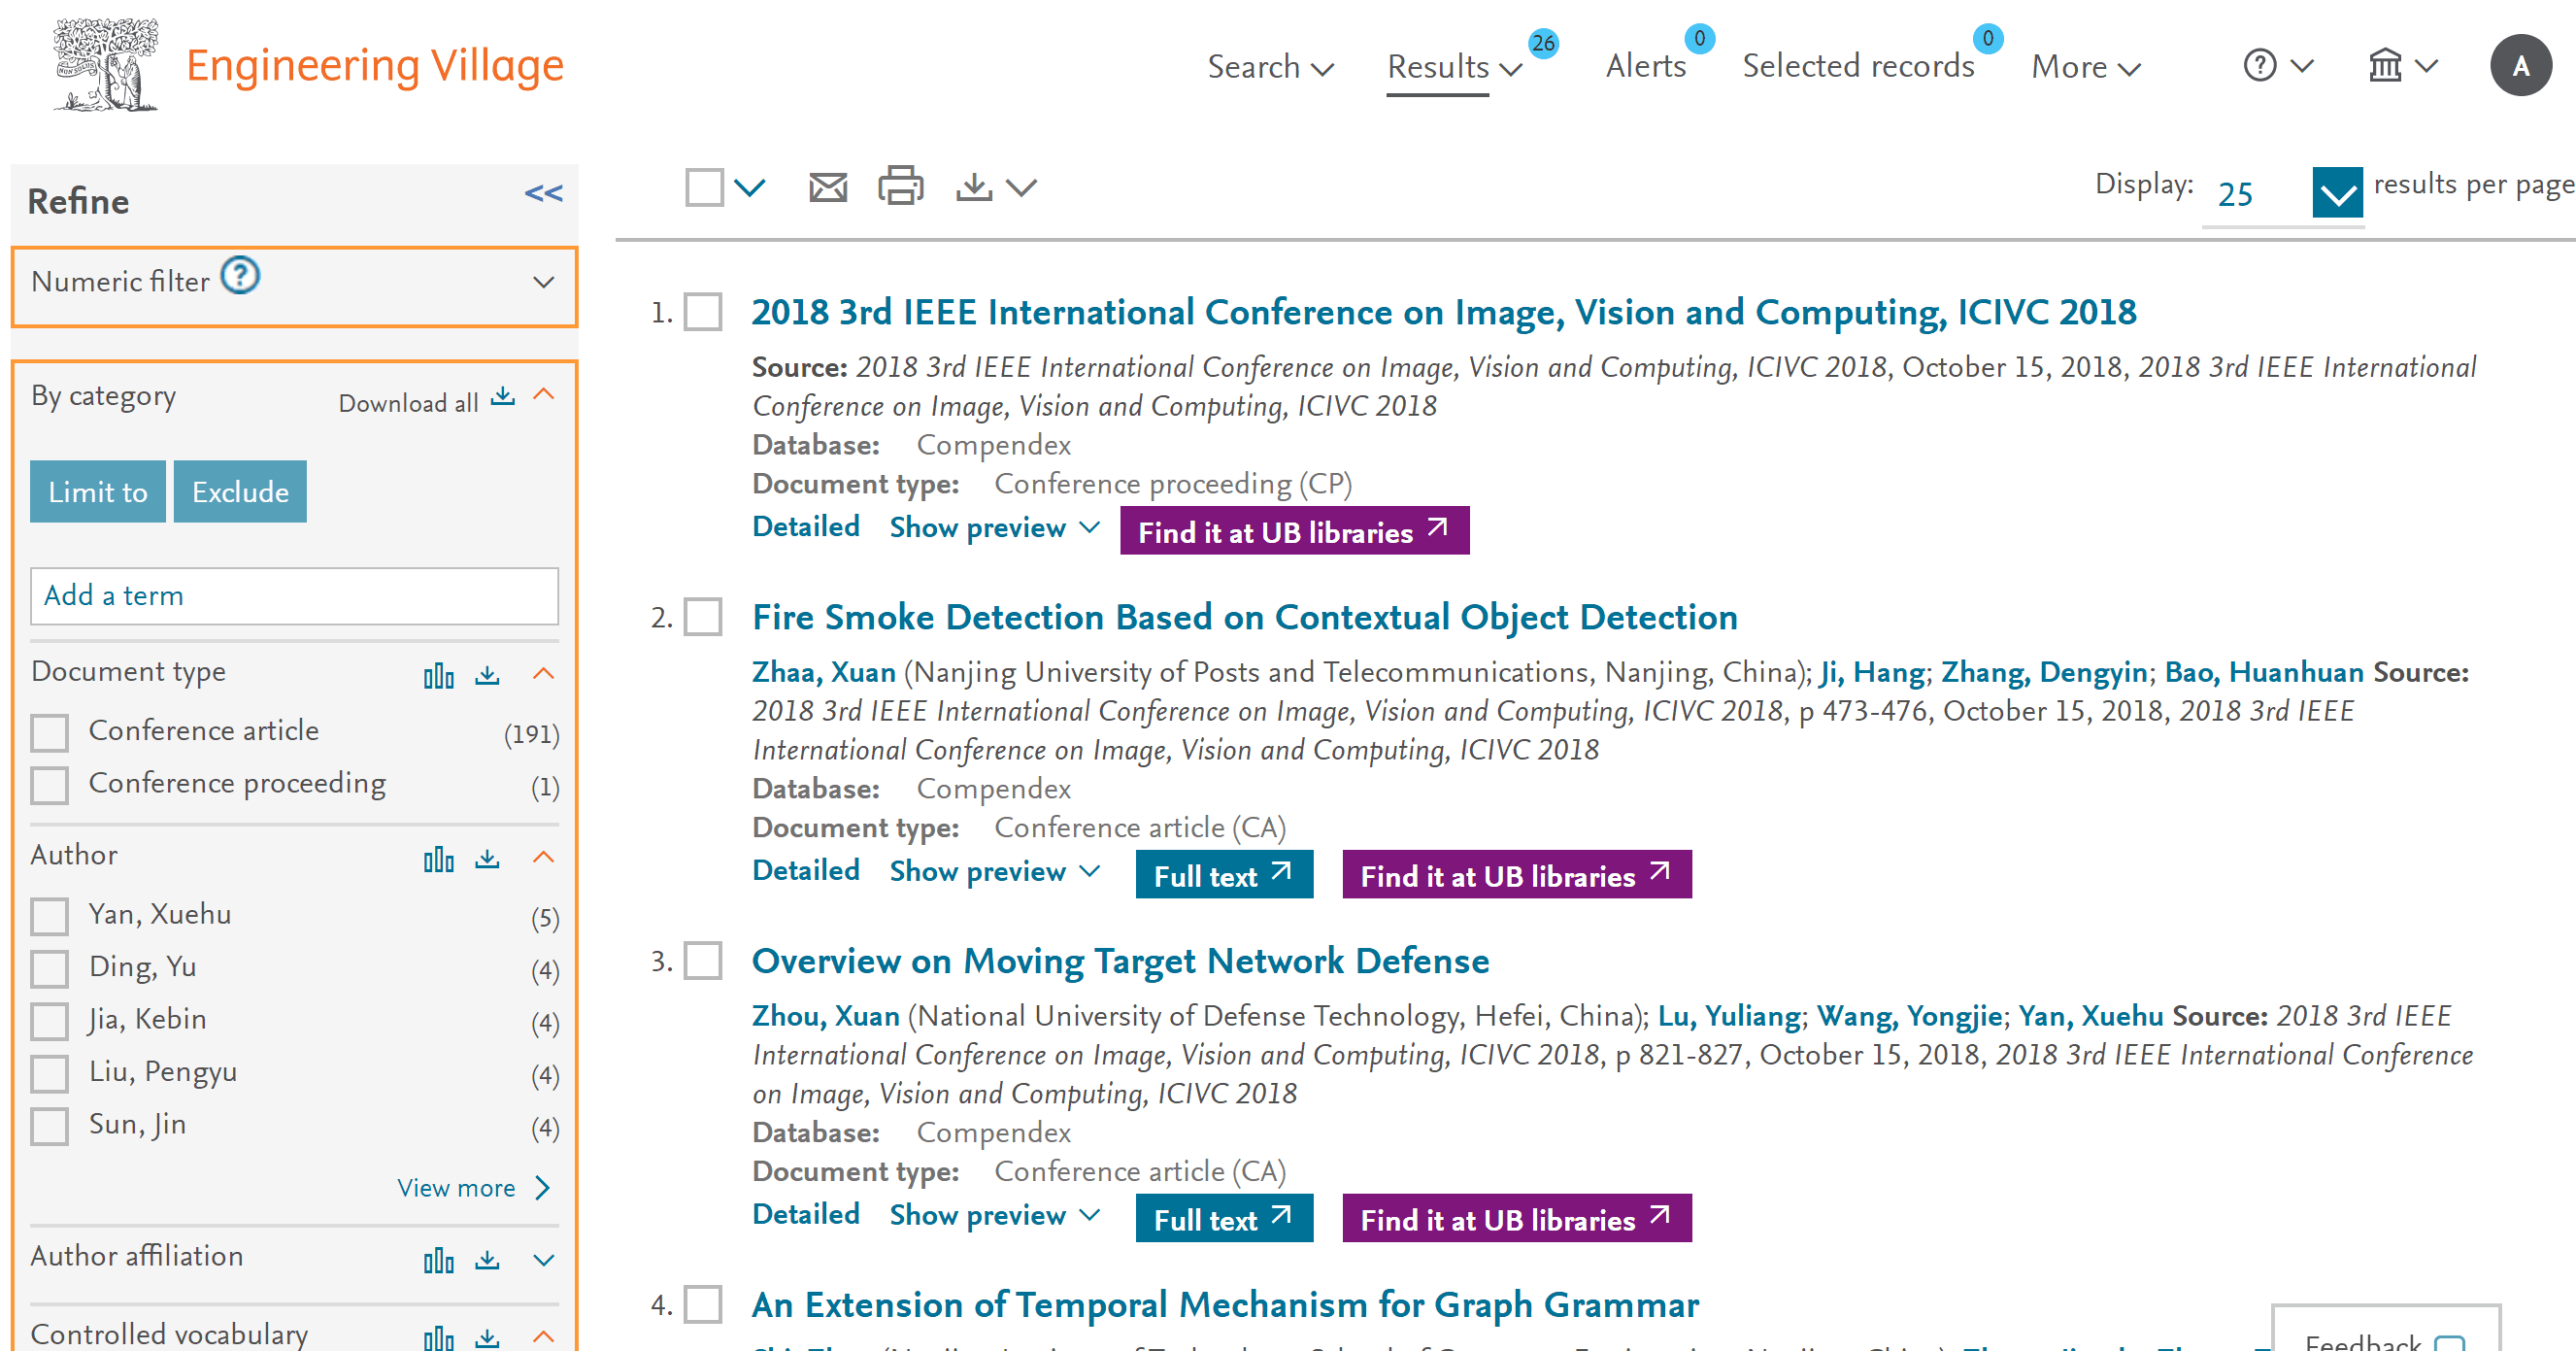Select record 1 ICIVC 2018 checkbox
Screen dimensions: 2576x1351
coord(703,312)
